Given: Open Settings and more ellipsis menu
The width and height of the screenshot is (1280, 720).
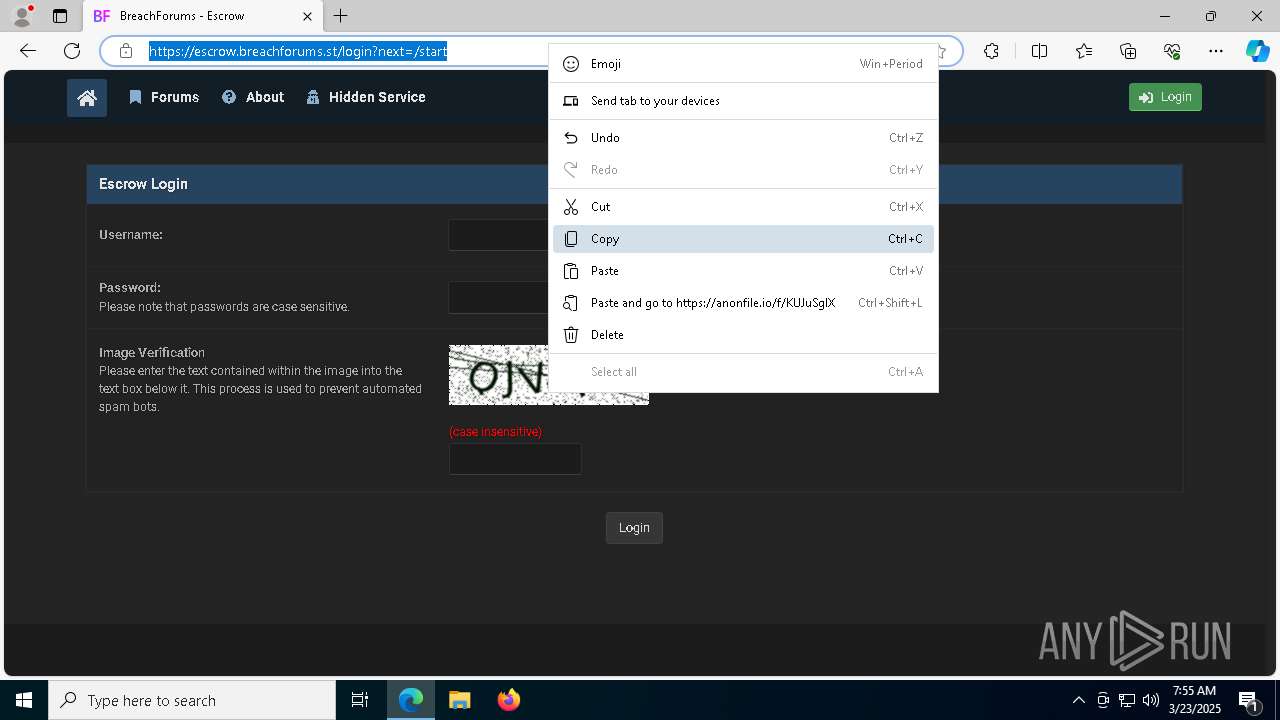Looking at the screenshot, I should [x=1216, y=51].
